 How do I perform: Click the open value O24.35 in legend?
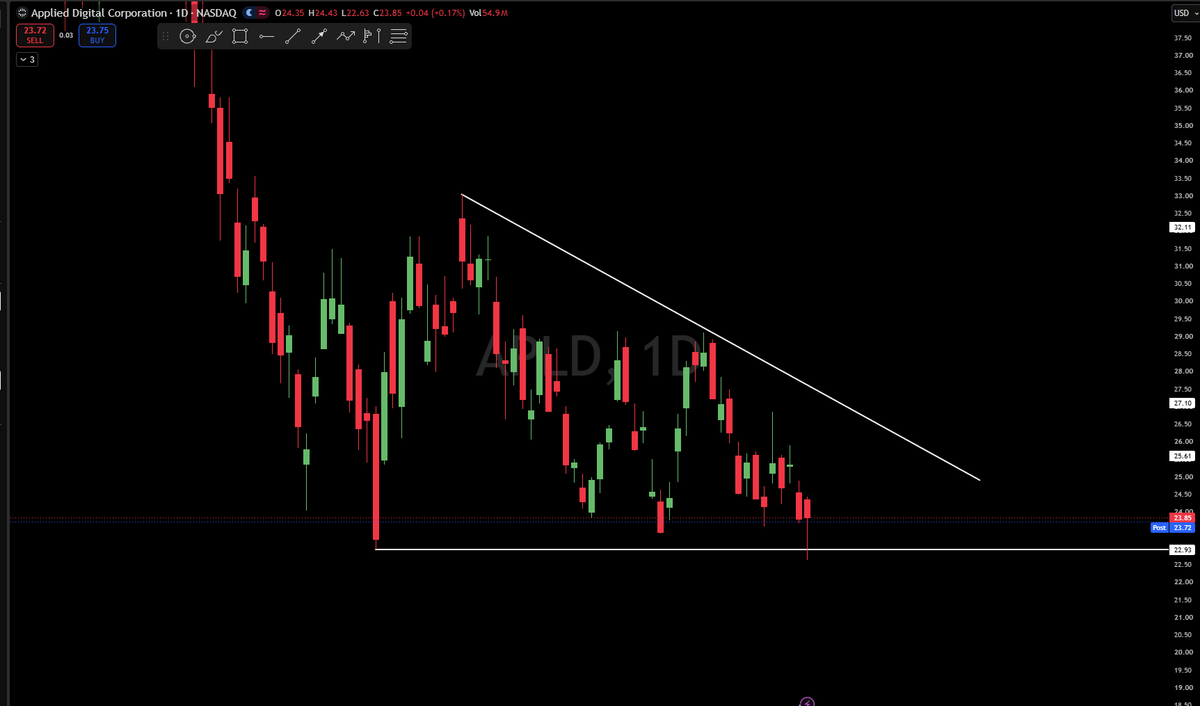tap(290, 13)
